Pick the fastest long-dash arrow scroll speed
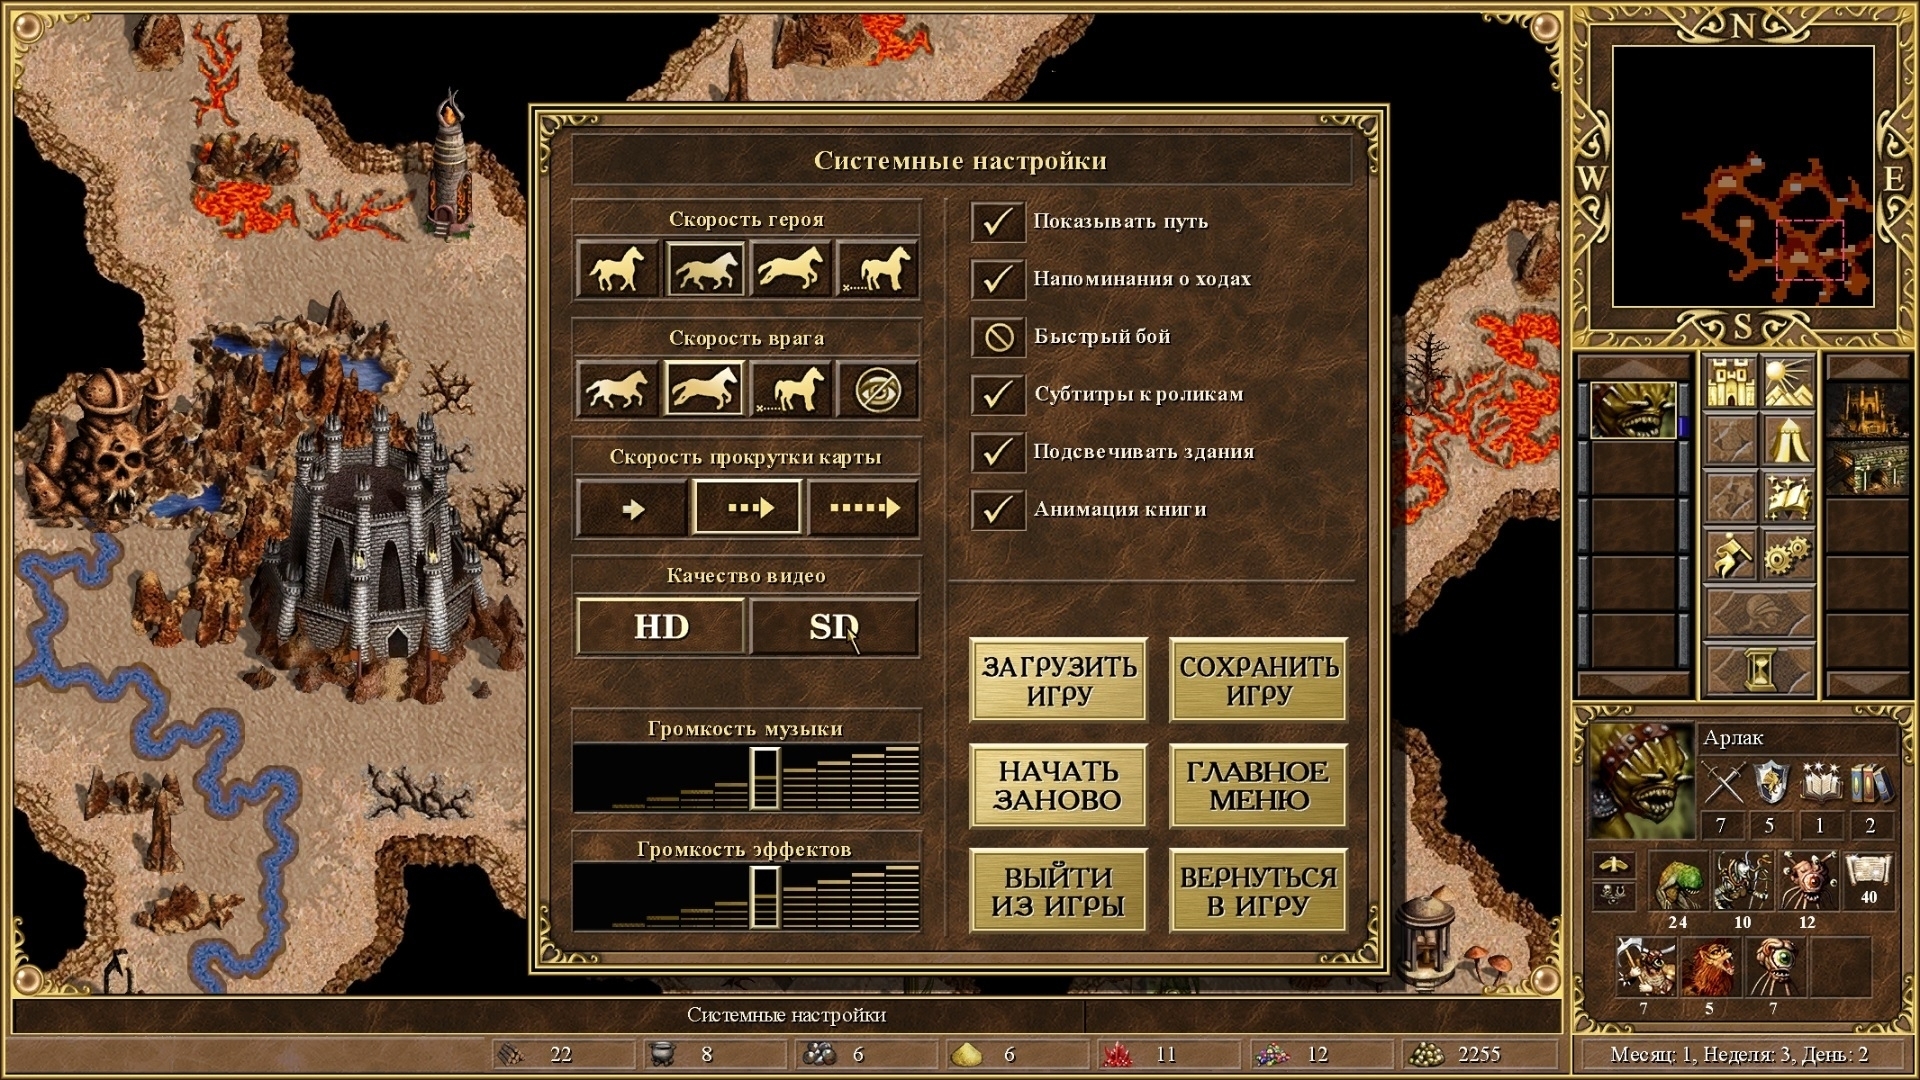Viewport: 1920px width, 1080px height. click(x=863, y=508)
